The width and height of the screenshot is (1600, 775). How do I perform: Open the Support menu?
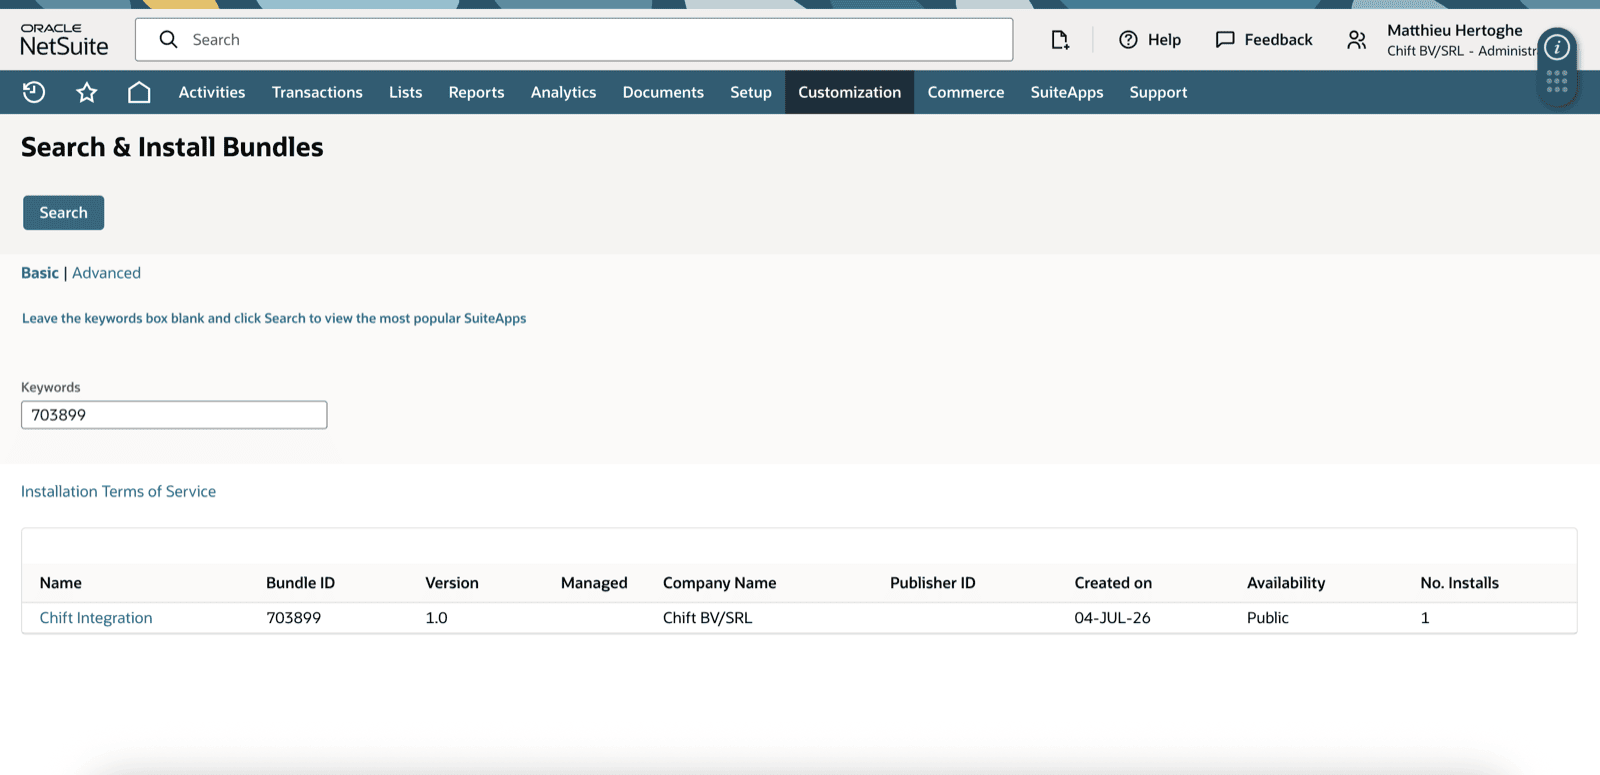pos(1158,92)
